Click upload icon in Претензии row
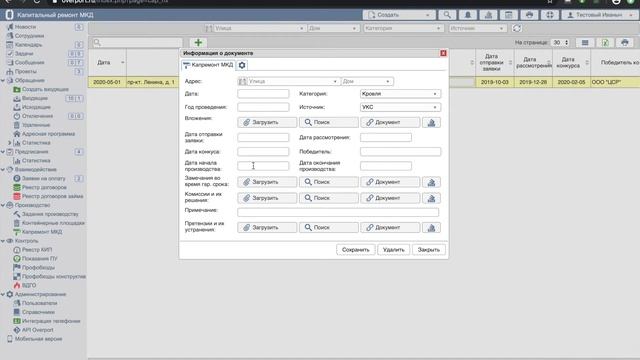This screenshot has width=640, height=360. 431,227
